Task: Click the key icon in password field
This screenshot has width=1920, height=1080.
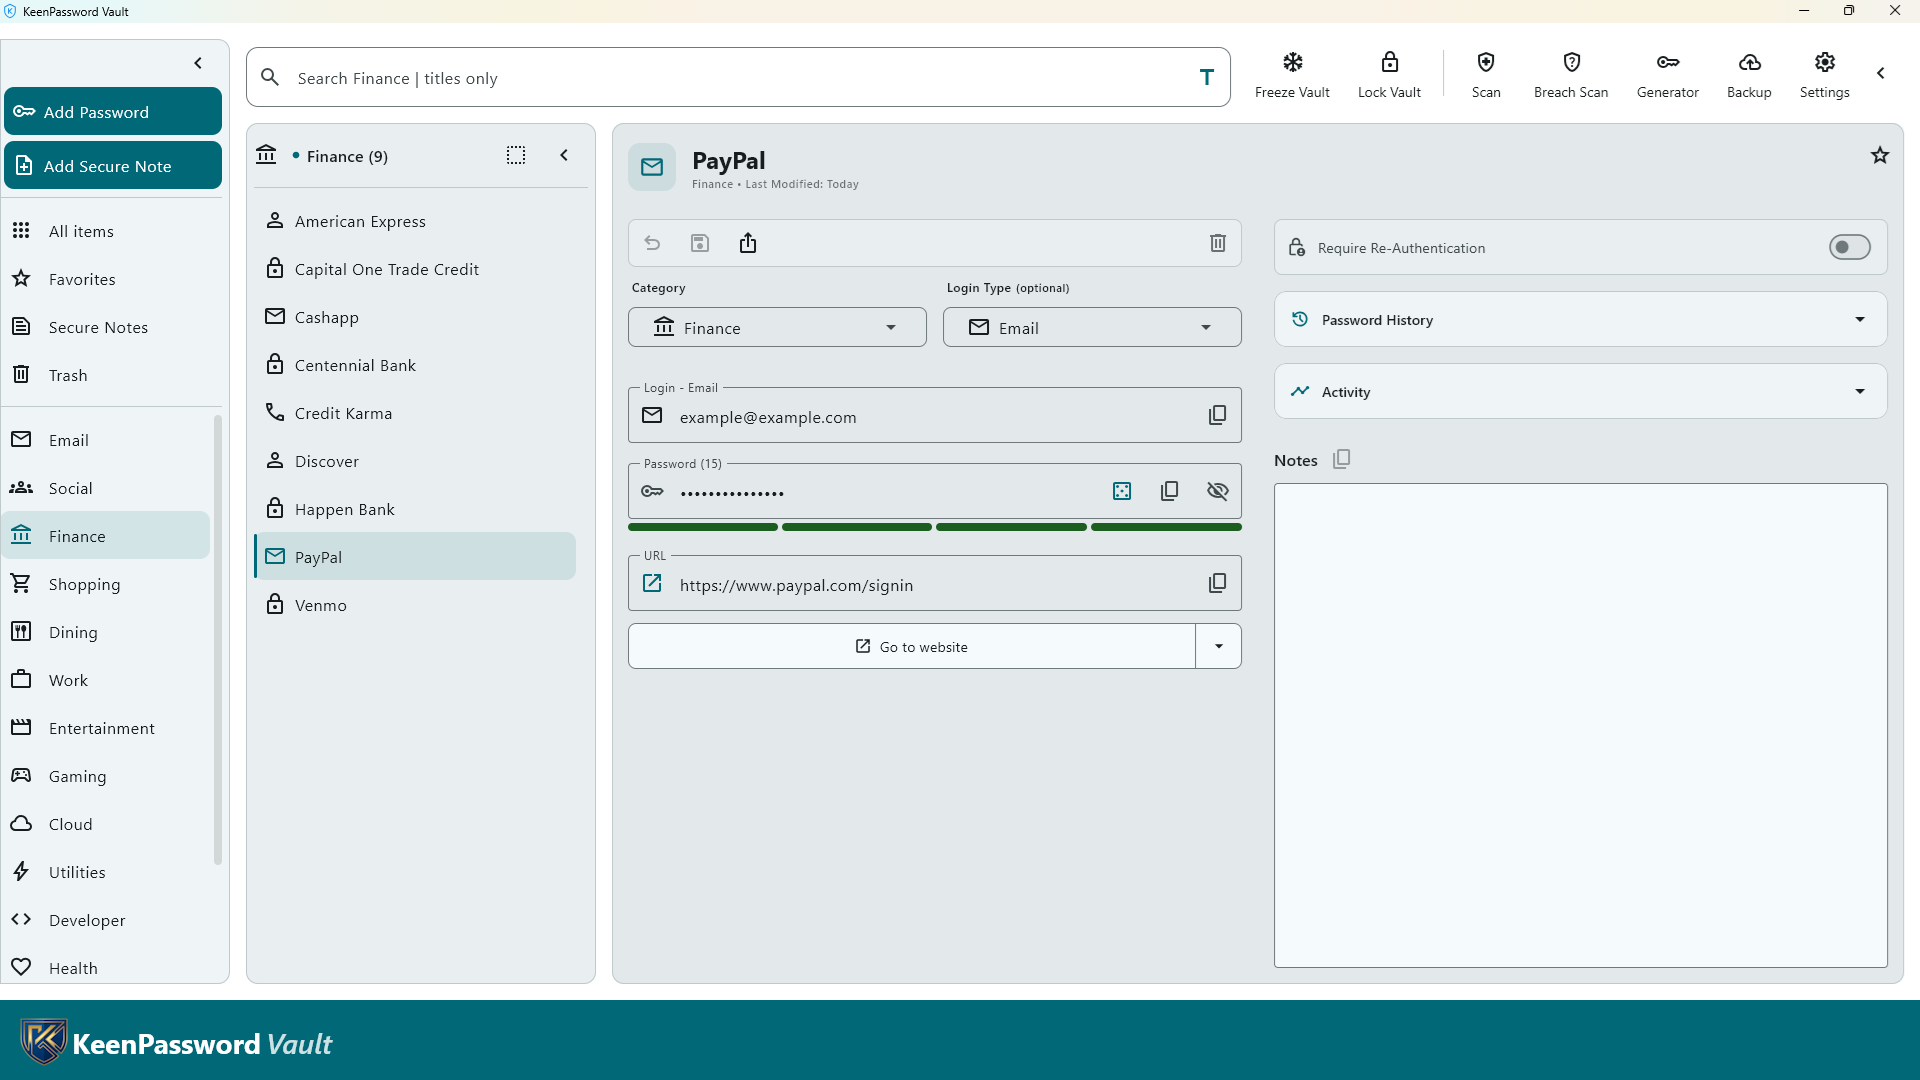Action: coord(652,491)
